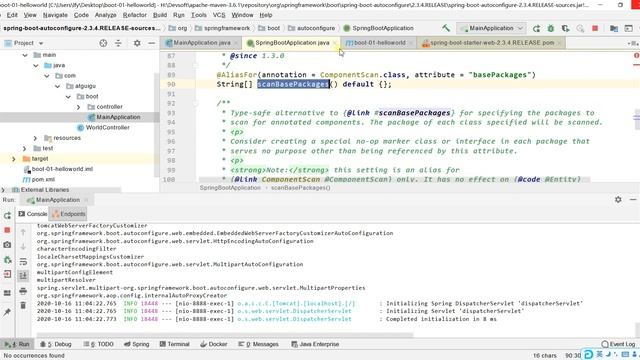Toggle scroll to end in console
Screen dimensions: 640x360
[23, 276]
